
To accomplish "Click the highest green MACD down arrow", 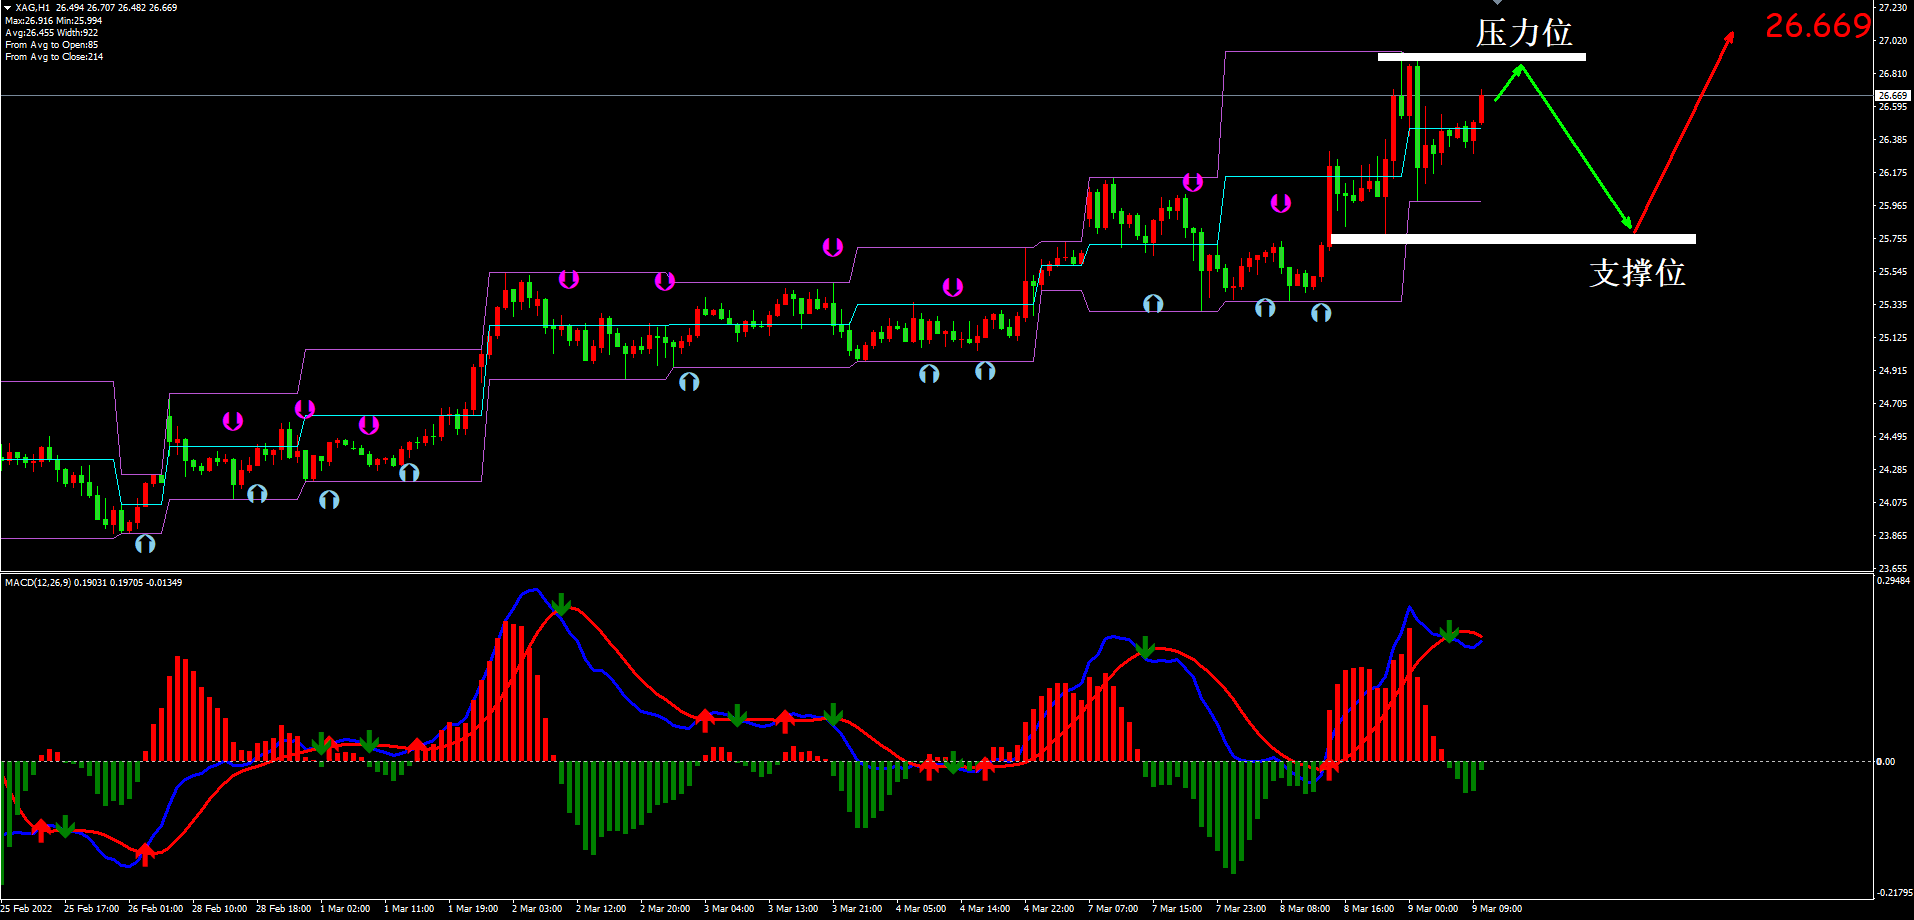I will pyautogui.click(x=561, y=604).
